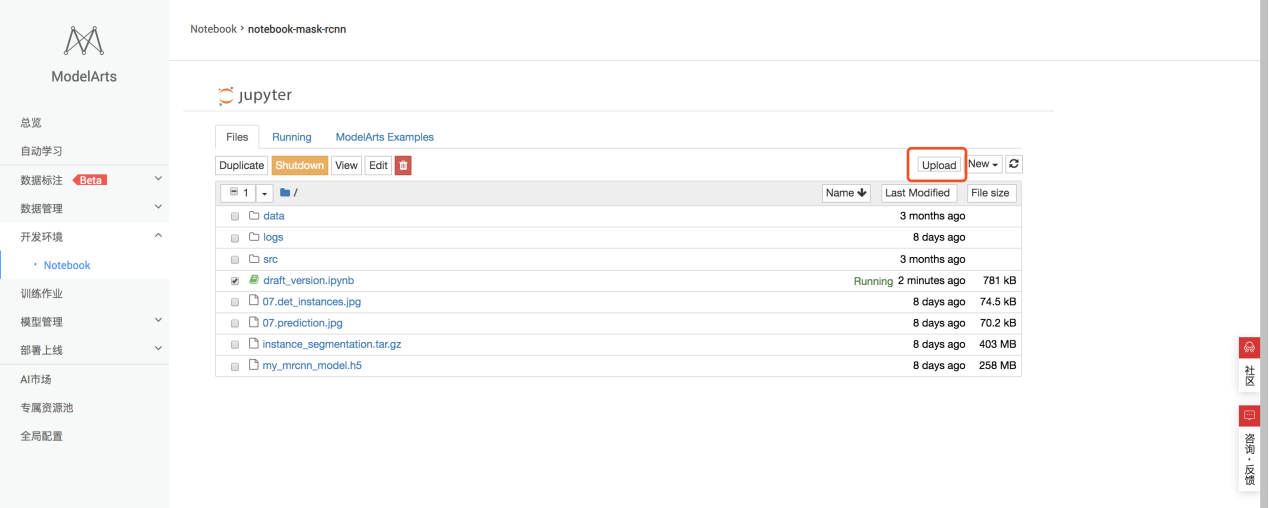Open the community headset icon panel
The width and height of the screenshot is (1269, 508).
(1249, 347)
